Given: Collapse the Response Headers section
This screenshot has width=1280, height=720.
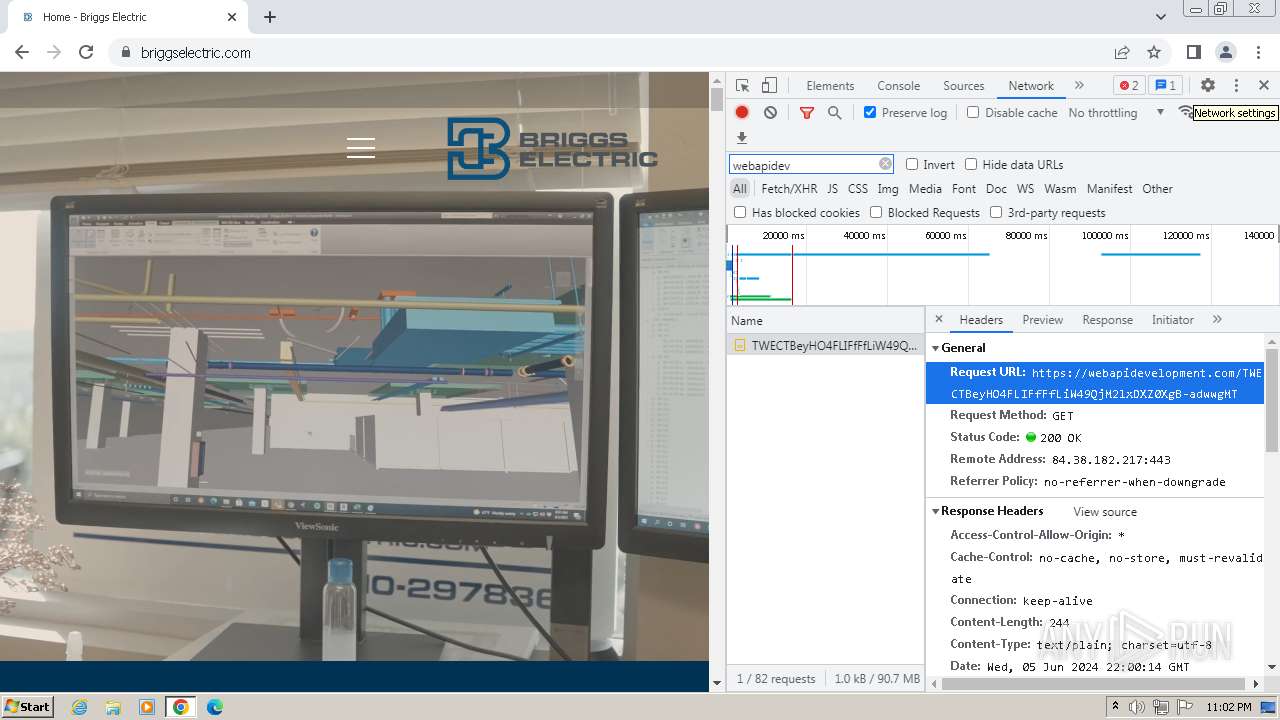Looking at the screenshot, I should pos(936,511).
